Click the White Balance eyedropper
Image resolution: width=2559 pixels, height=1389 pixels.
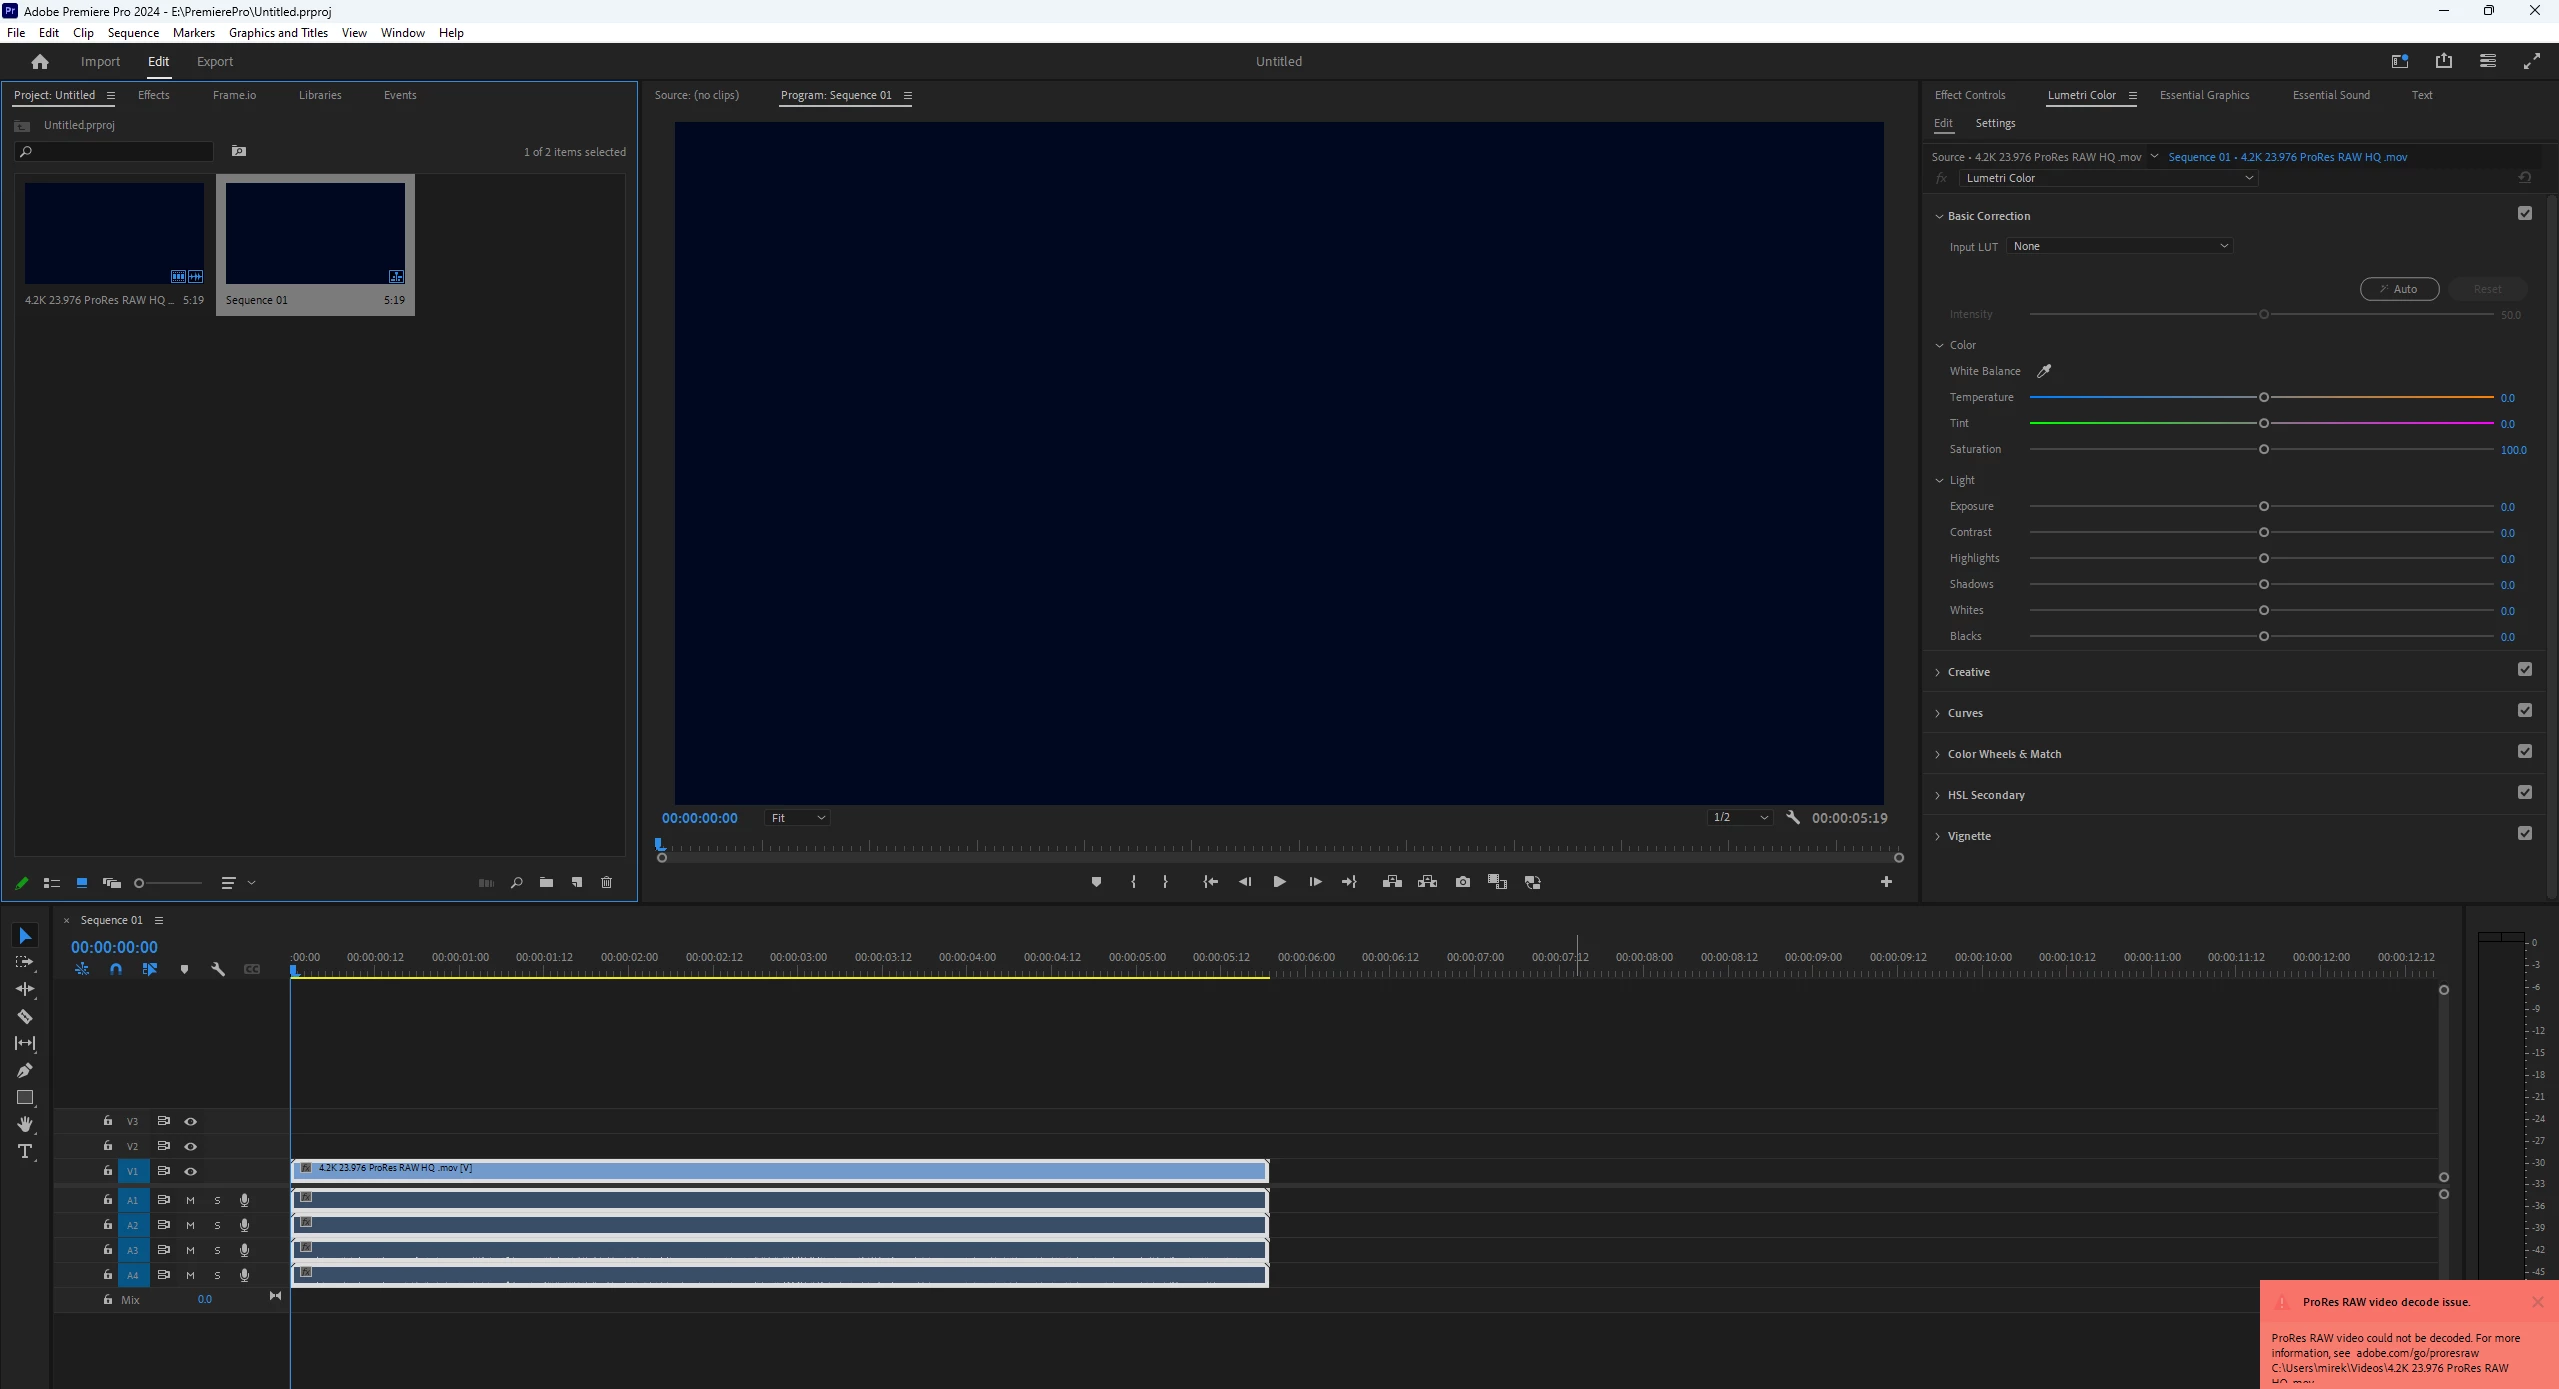[x=2044, y=371]
